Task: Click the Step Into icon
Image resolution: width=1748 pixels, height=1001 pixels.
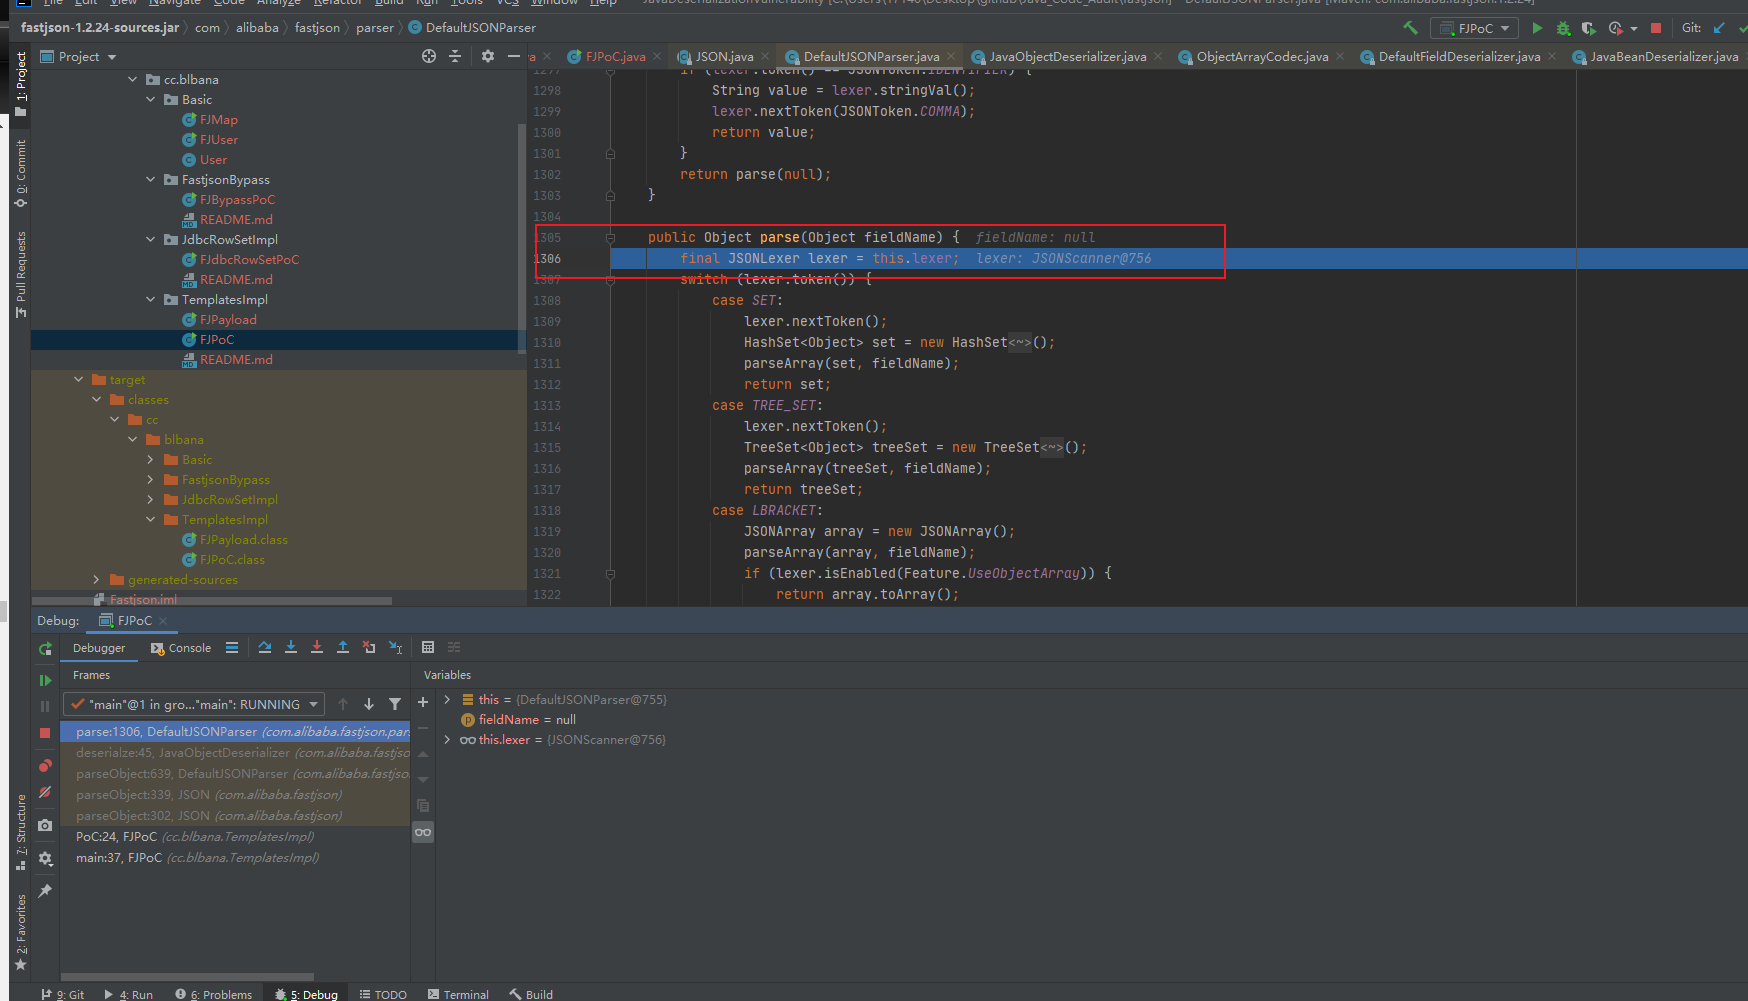Action: [x=291, y=647]
